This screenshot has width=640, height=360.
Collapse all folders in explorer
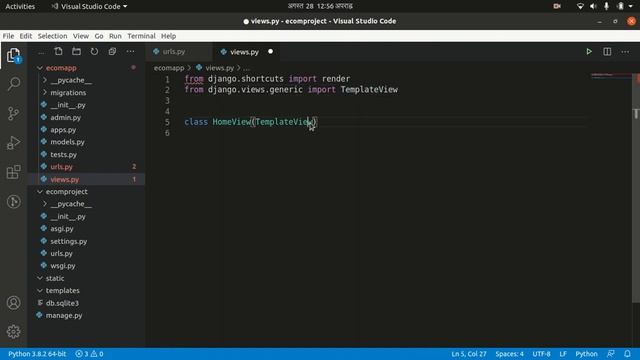point(112,51)
